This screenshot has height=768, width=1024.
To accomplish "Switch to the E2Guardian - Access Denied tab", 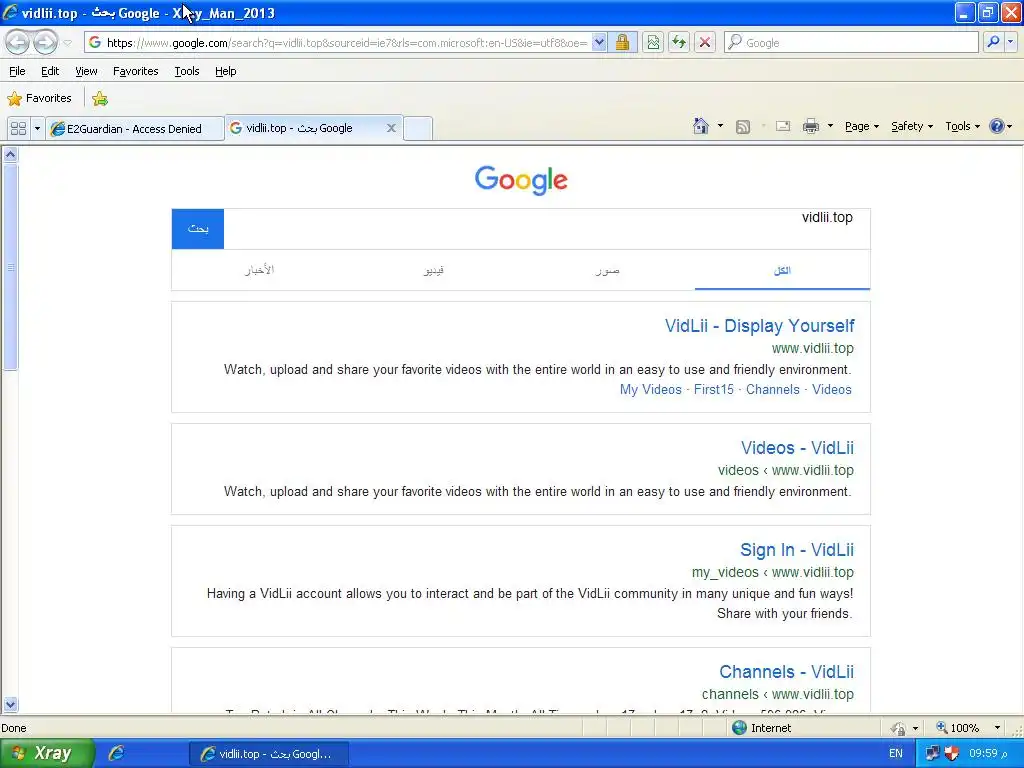I will pos(134,129).
